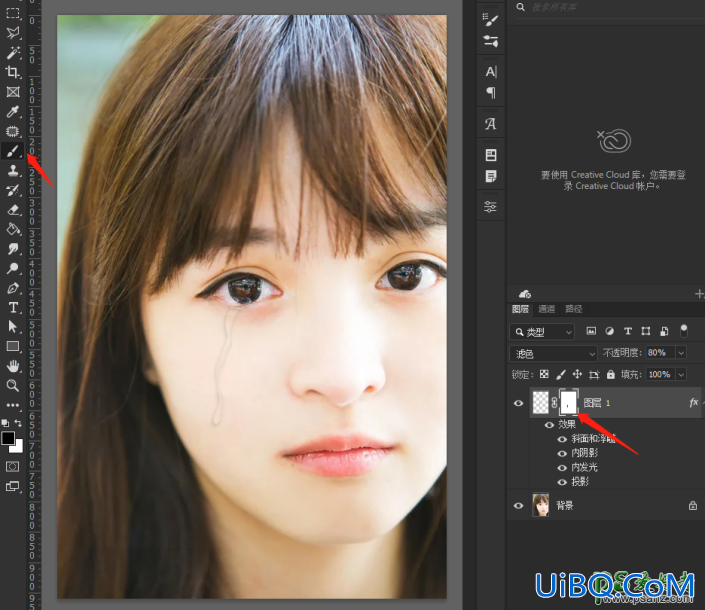Change screen mode
The image size is (705, 610).
coord(13,486)
